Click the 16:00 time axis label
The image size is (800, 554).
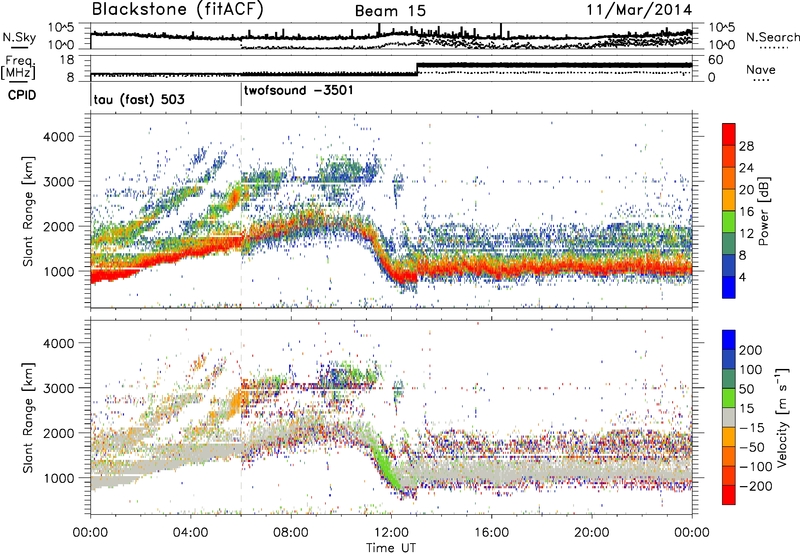click(x=491, y=533)
